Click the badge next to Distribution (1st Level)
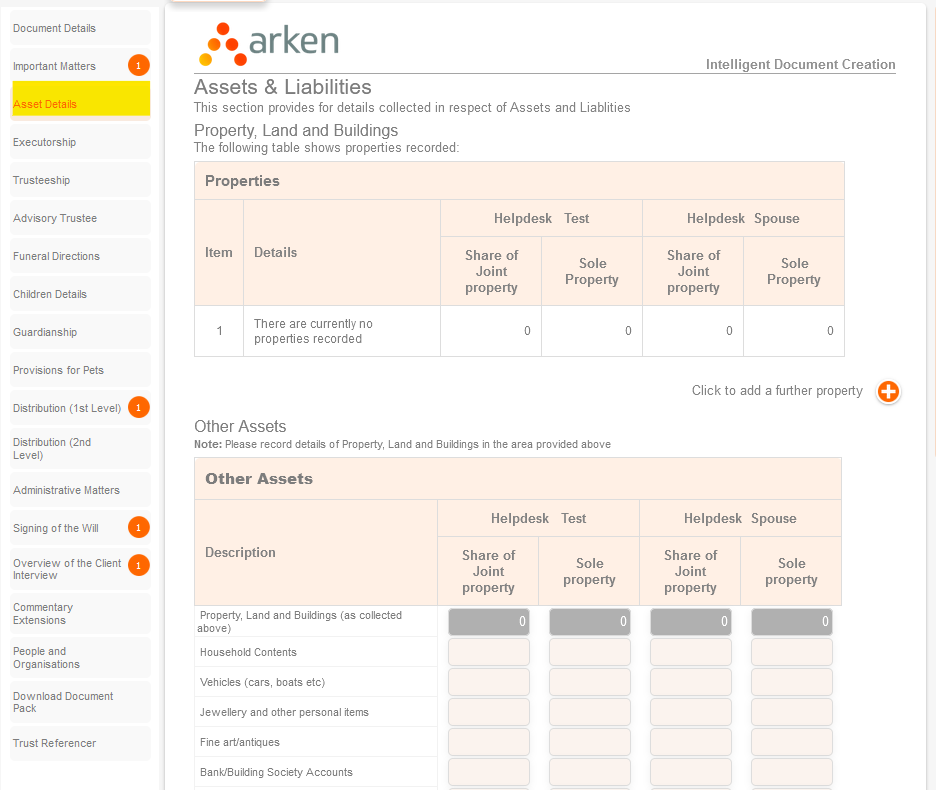 tap(138, 408)
